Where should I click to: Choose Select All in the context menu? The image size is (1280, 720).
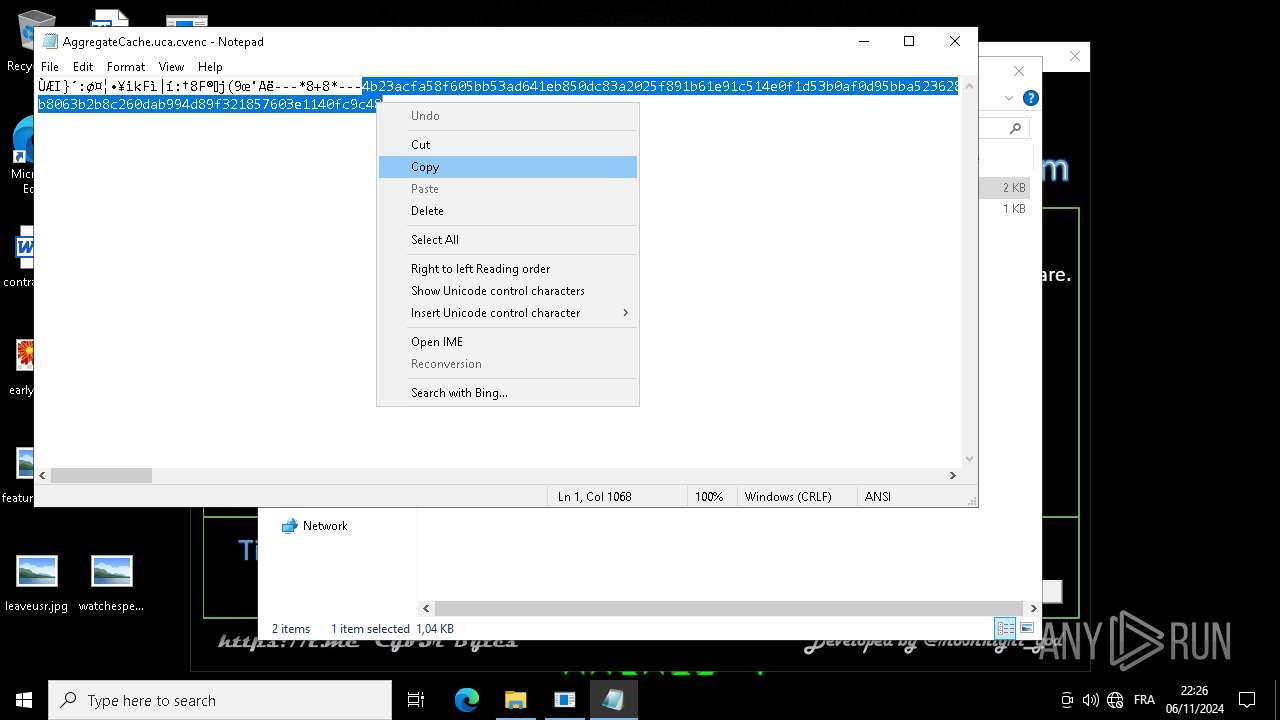click(x=507, y=240)
